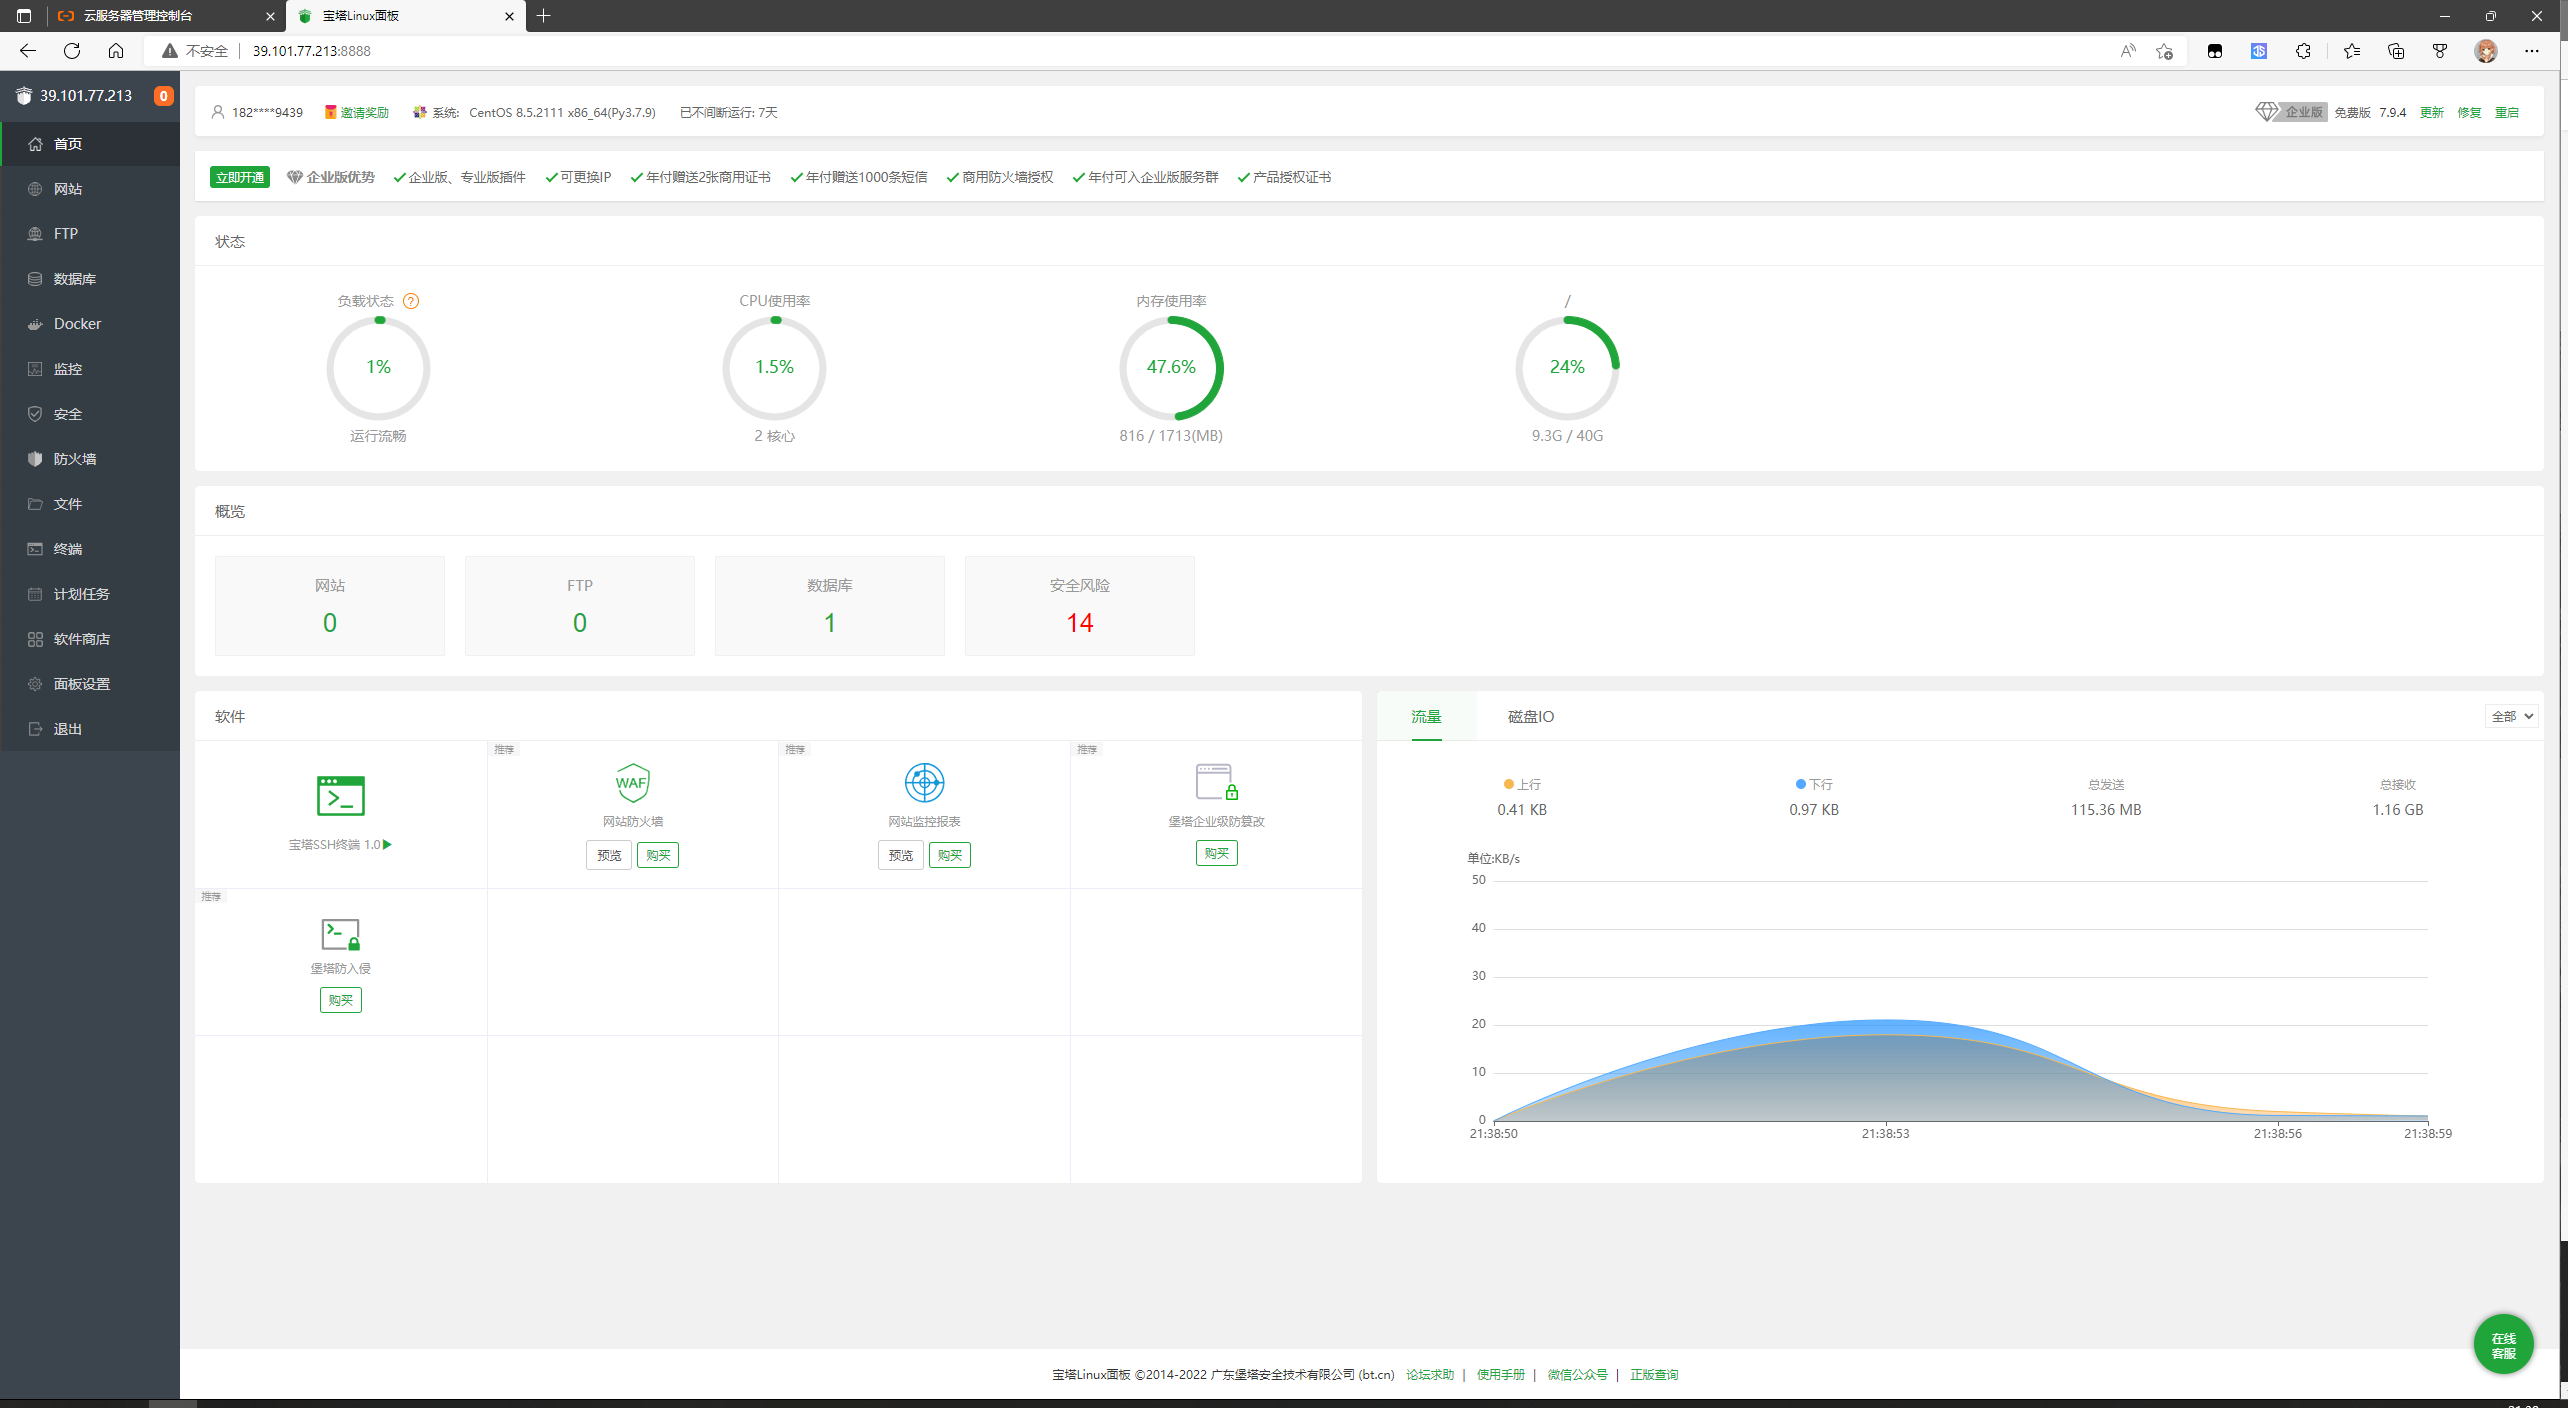Click 购买 under 网站防火墙

click(658, 855)
